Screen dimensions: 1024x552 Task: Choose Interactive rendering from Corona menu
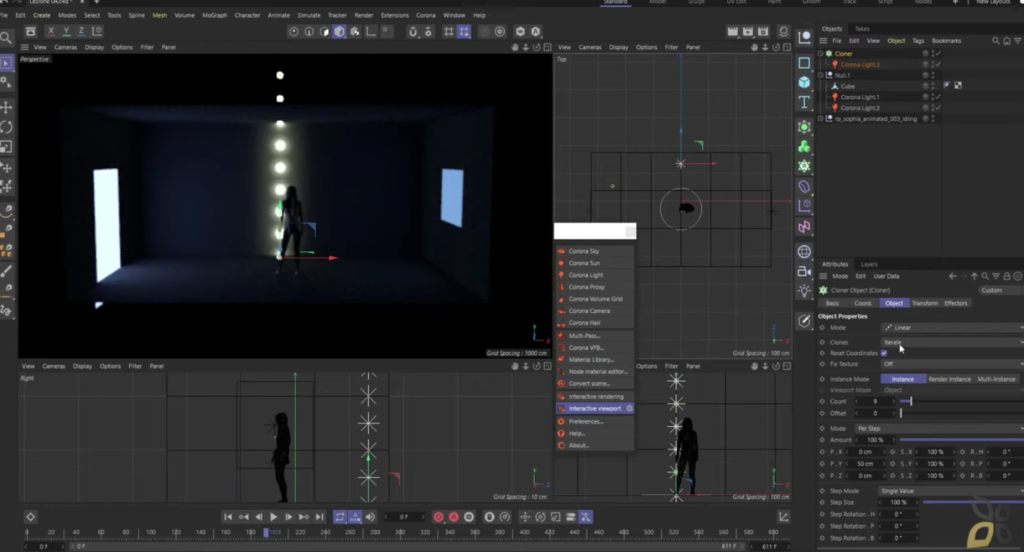595,397
